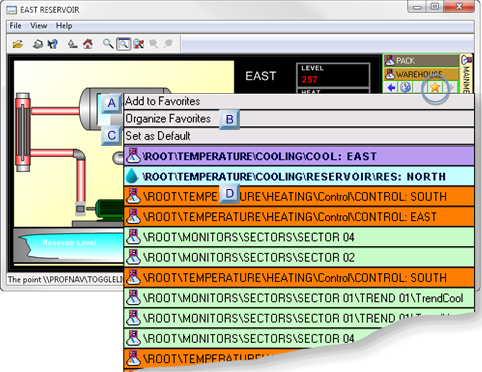Click the open folder toolbar icon
Screen dimensions: 482x372
(18, 44)
